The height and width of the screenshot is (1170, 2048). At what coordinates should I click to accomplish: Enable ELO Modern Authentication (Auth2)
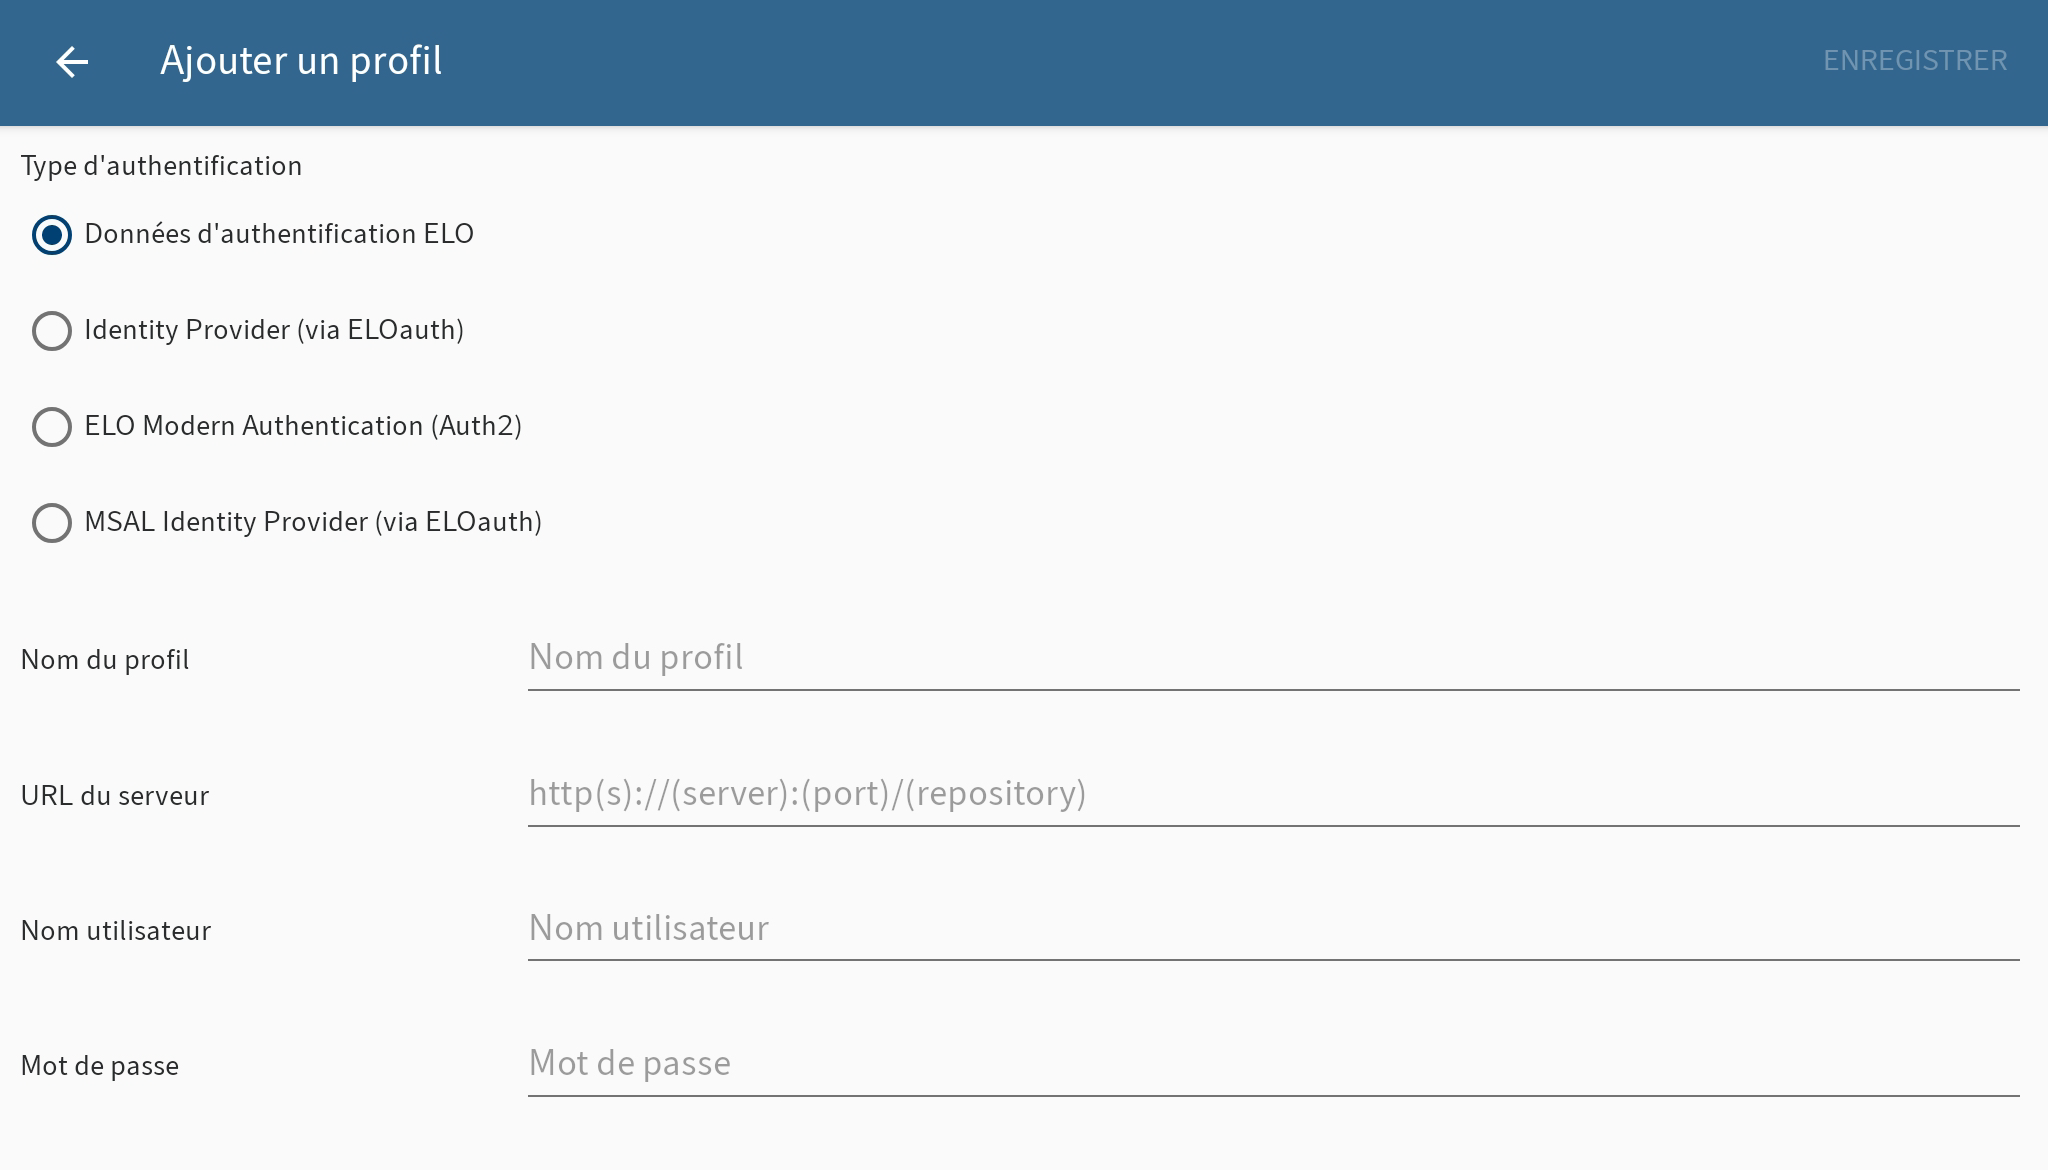tap(51, 427)
